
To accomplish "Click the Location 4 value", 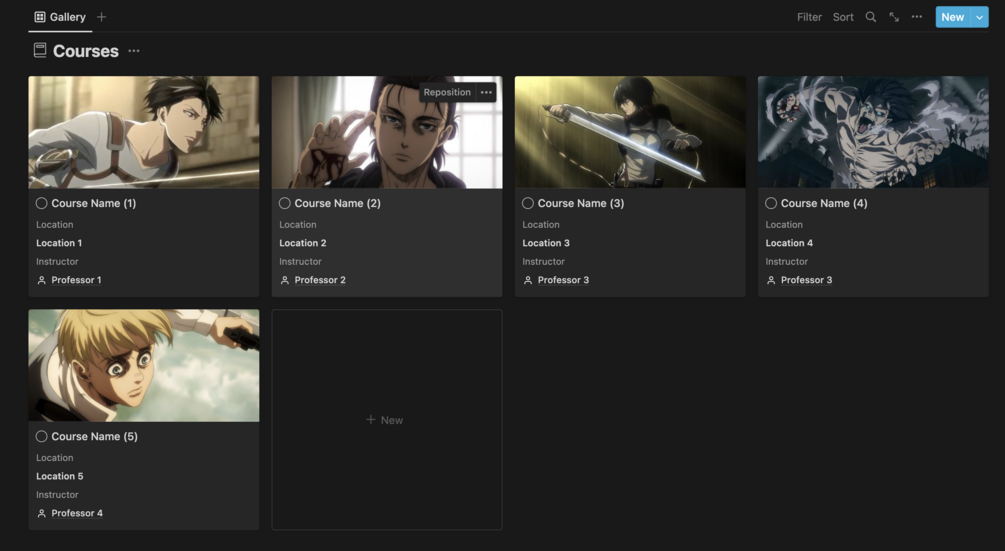I will pyautogui.click(x=789, y=243).
